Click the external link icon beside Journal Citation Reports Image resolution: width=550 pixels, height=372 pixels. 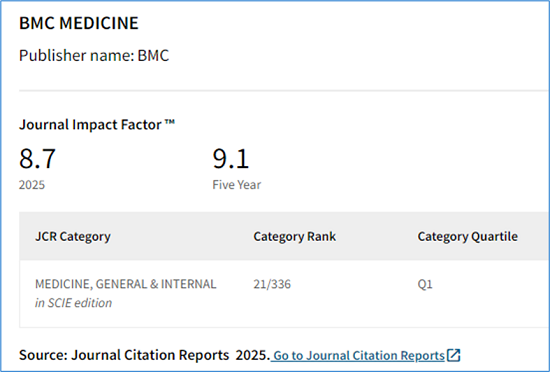click(x=454, y=355)
